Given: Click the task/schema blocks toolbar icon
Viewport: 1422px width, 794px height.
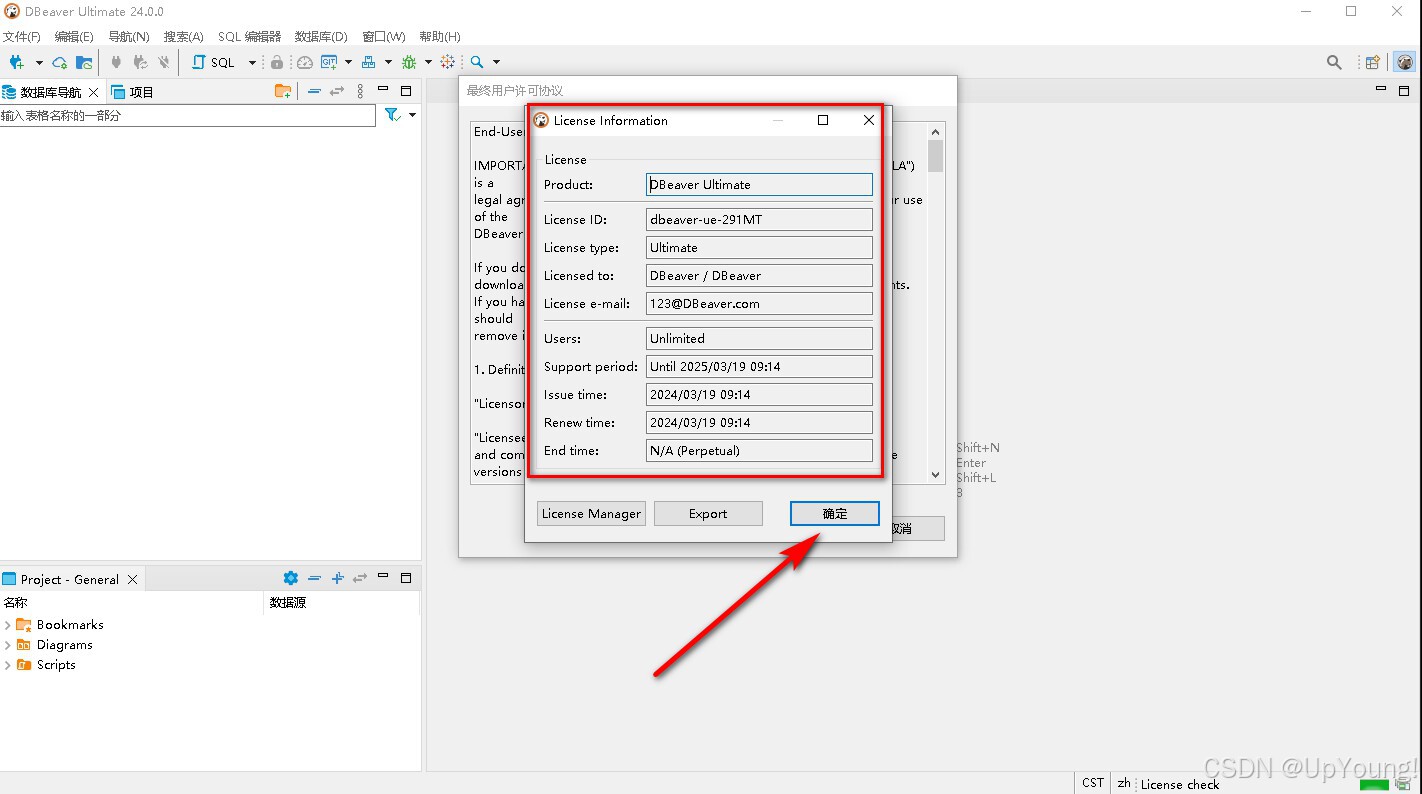Looking at the screenshot, I should point(368,62).
